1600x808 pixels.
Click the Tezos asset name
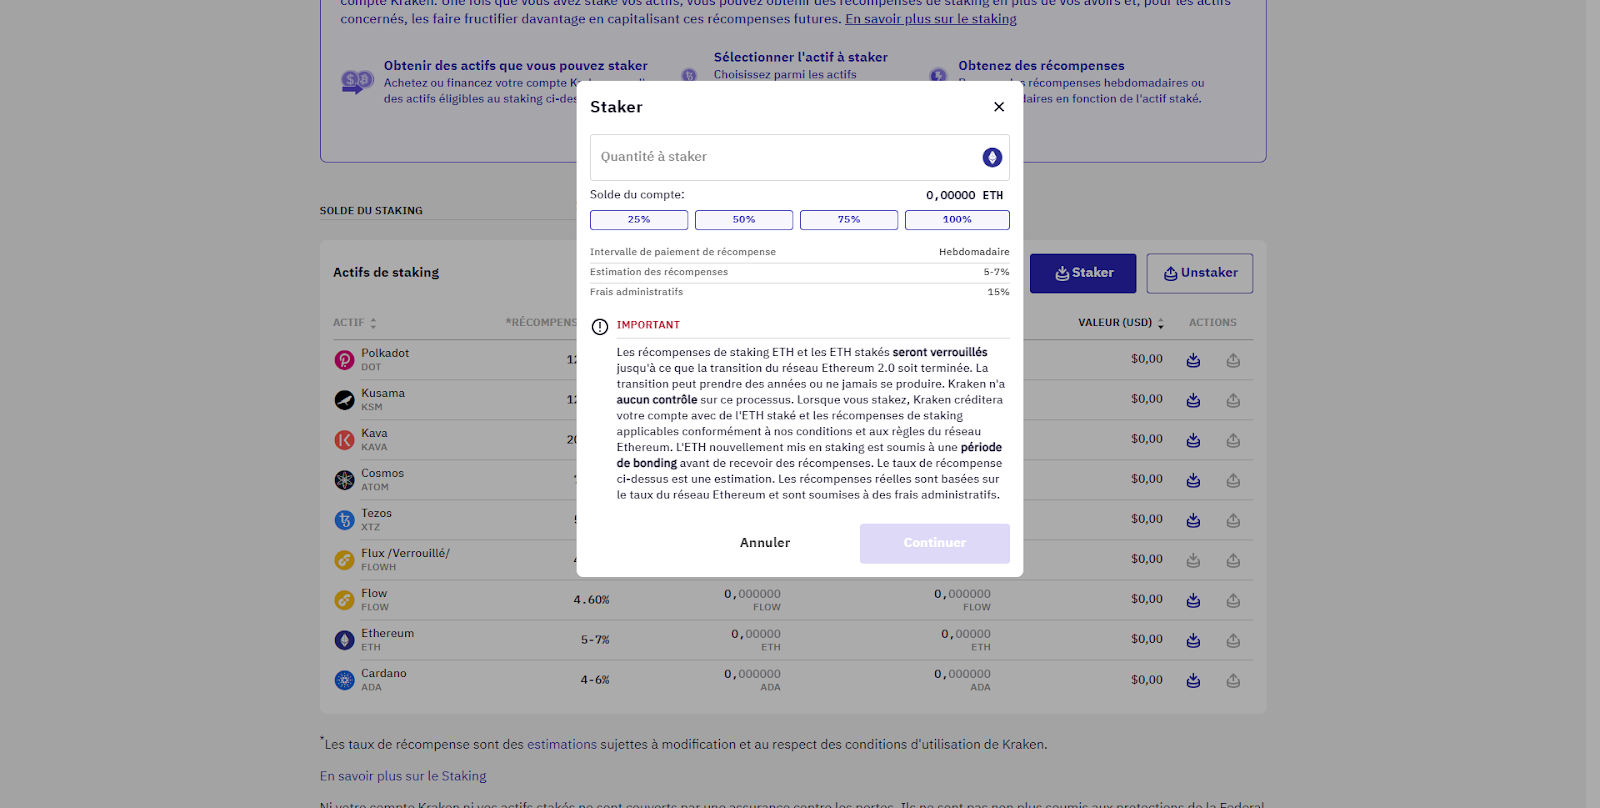click(x=377, y=513)
